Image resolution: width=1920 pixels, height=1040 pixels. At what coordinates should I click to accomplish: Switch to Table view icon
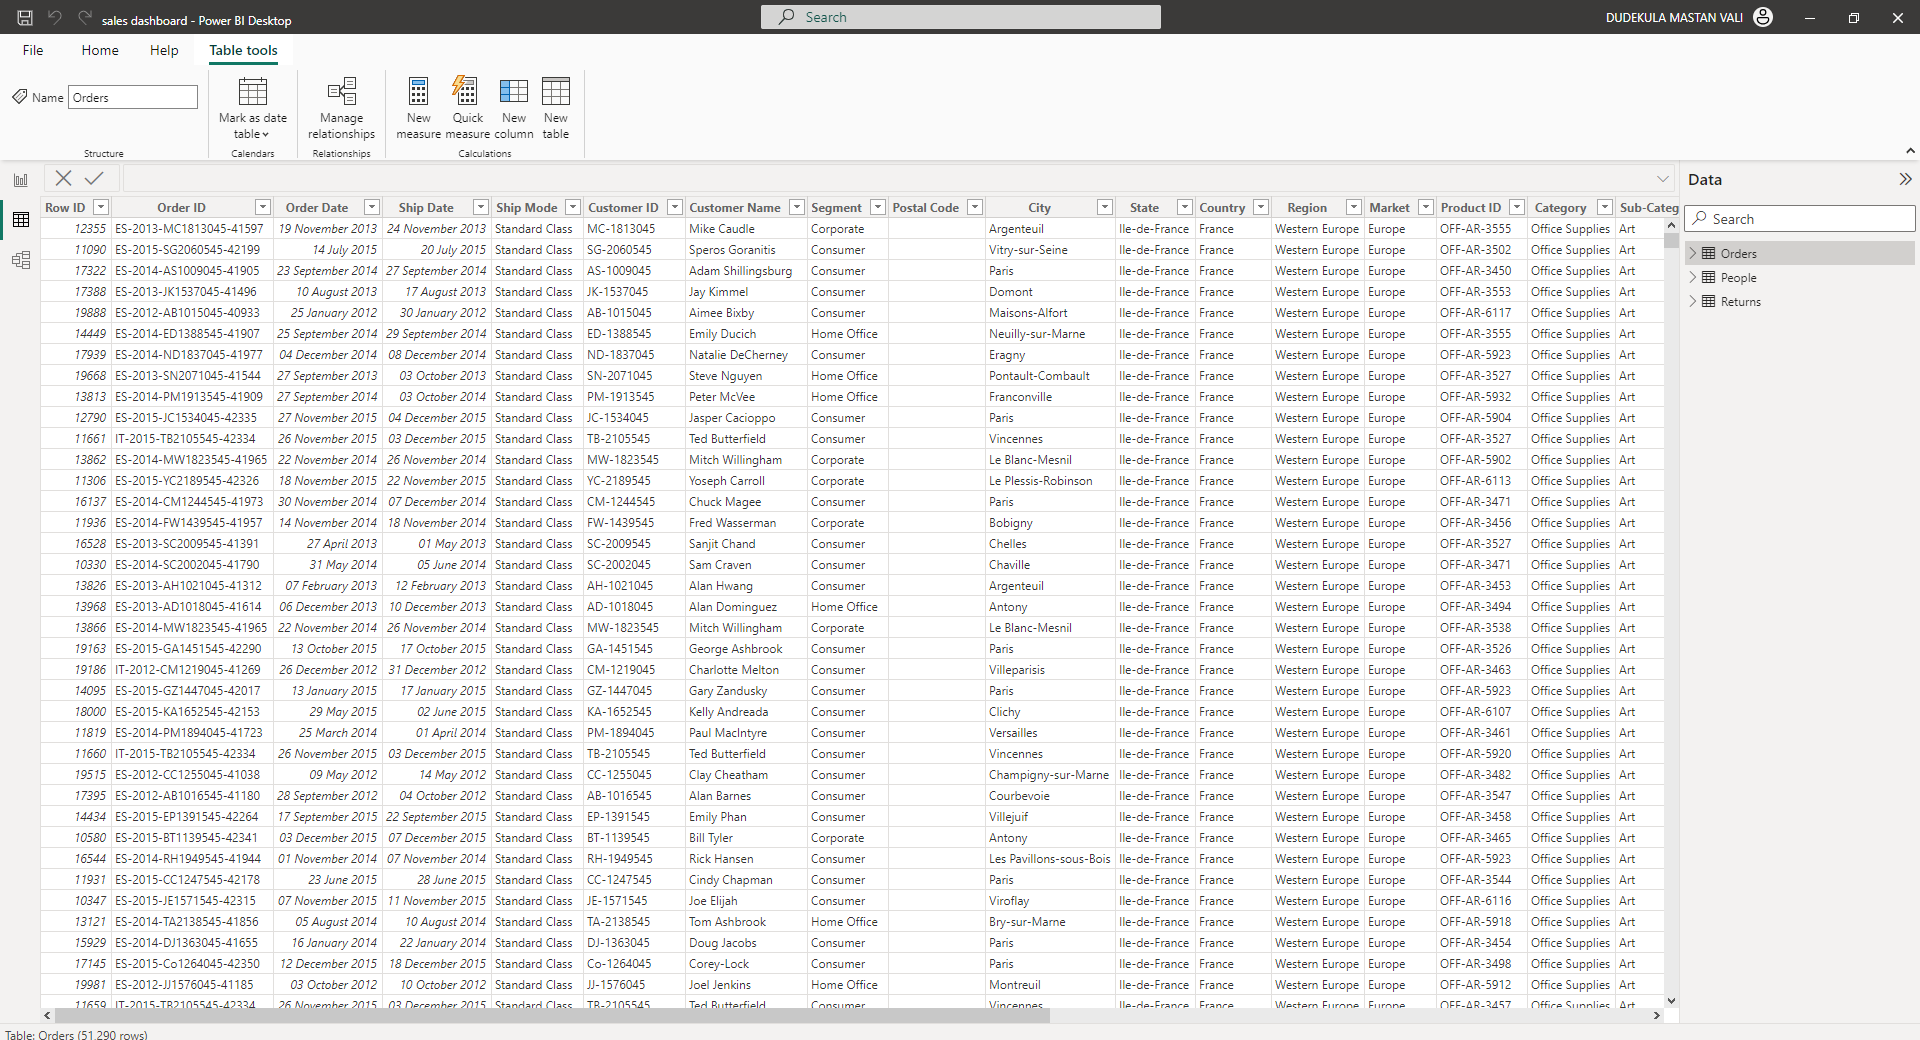coord(21,220)
